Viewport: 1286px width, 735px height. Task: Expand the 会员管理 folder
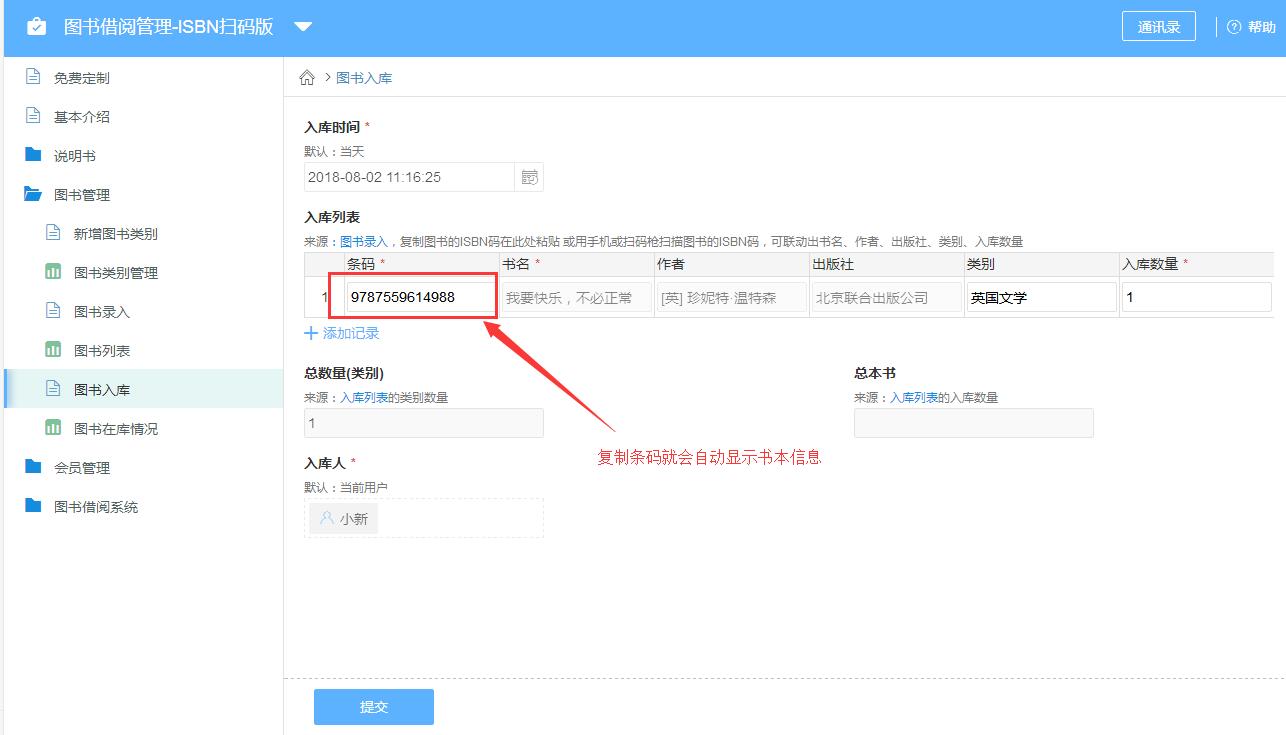click(82, 468)
